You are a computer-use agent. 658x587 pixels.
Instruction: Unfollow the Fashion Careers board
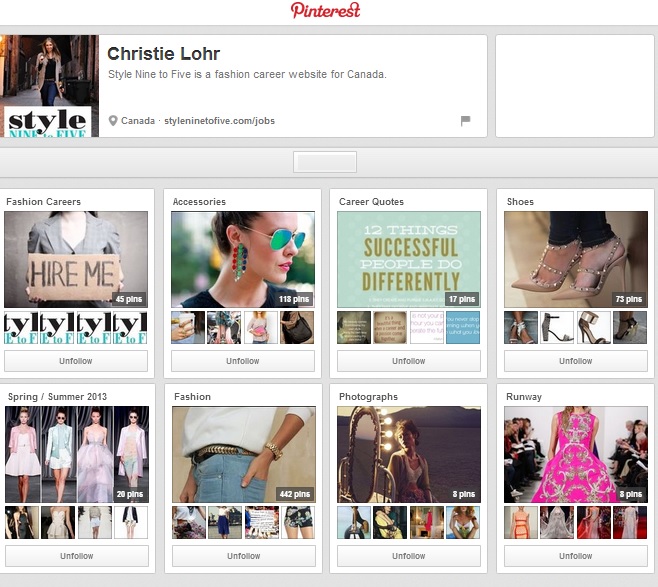click(x=76, y=361)
